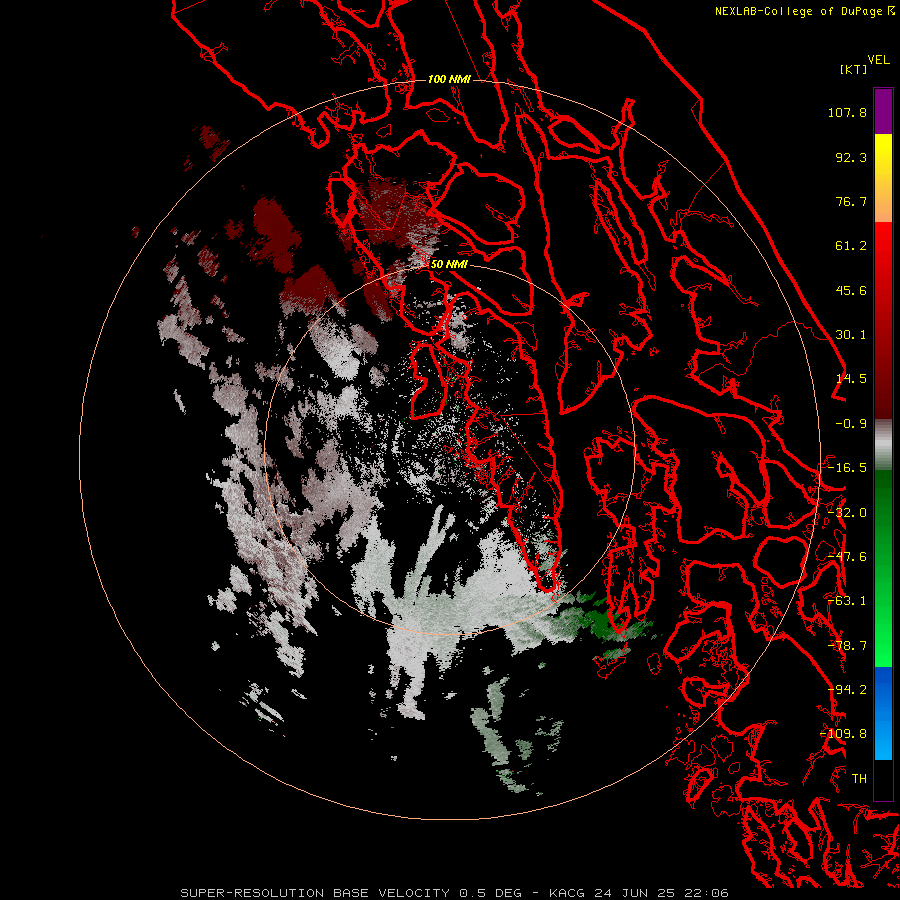Select the 61.2 legend value

[851, 246]
